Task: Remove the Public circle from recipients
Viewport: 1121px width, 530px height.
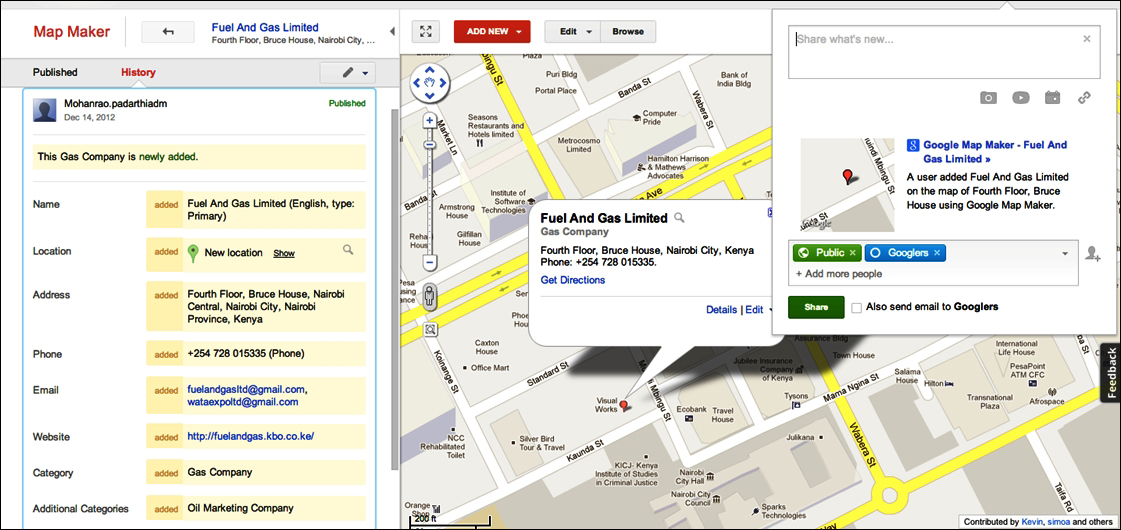Action: point(852,253)
